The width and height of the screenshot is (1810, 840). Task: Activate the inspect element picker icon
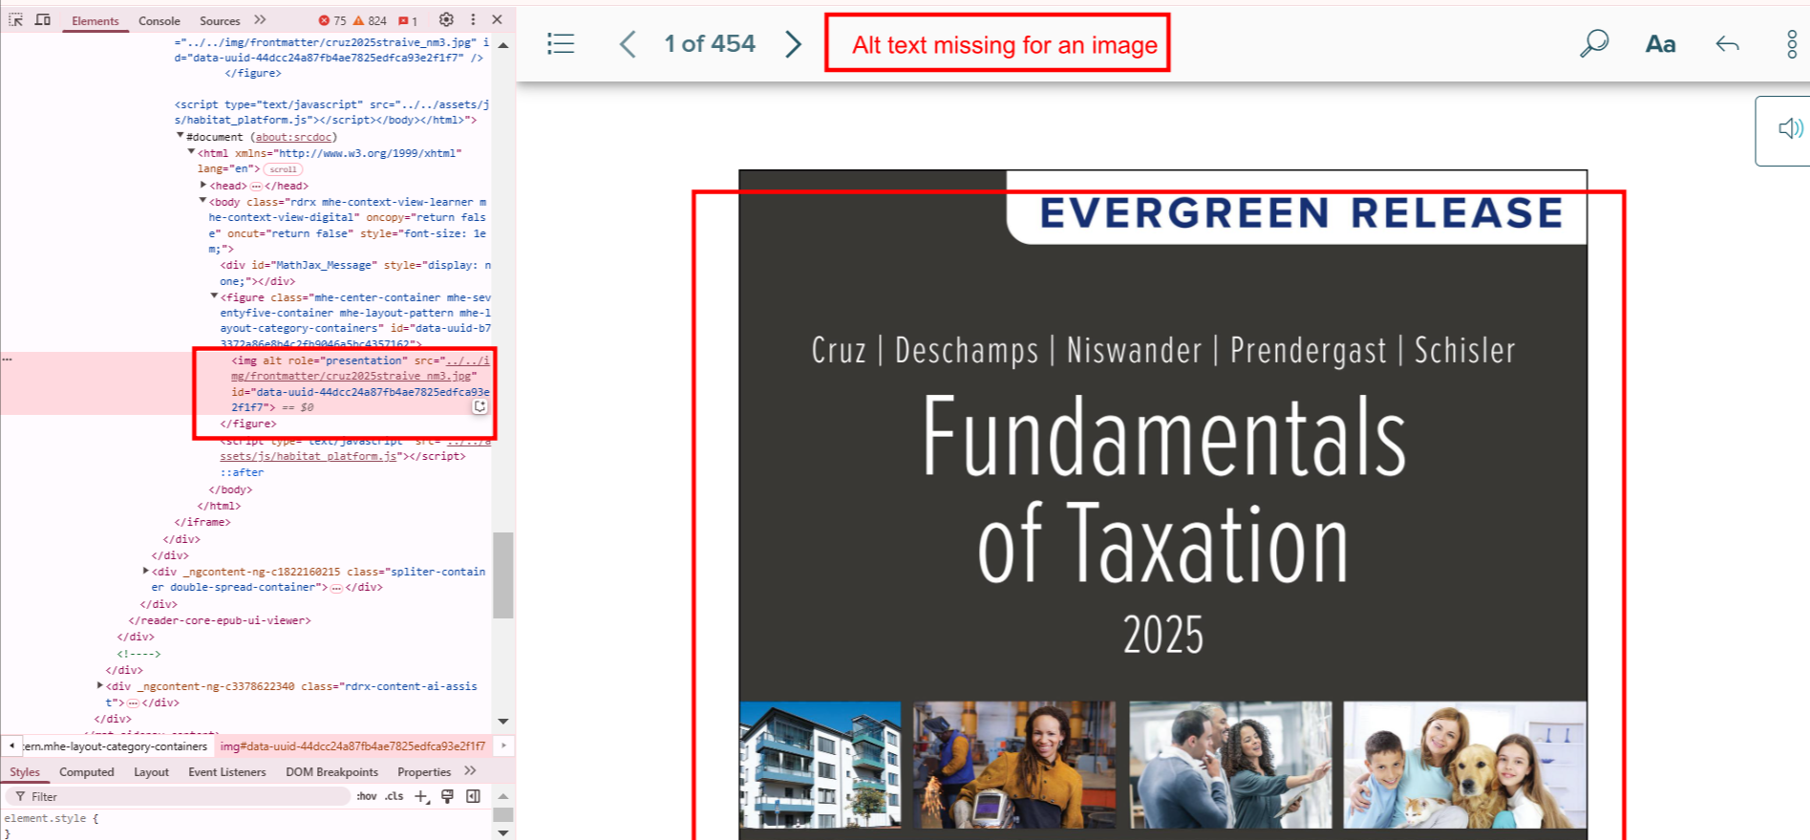point(16,20)
